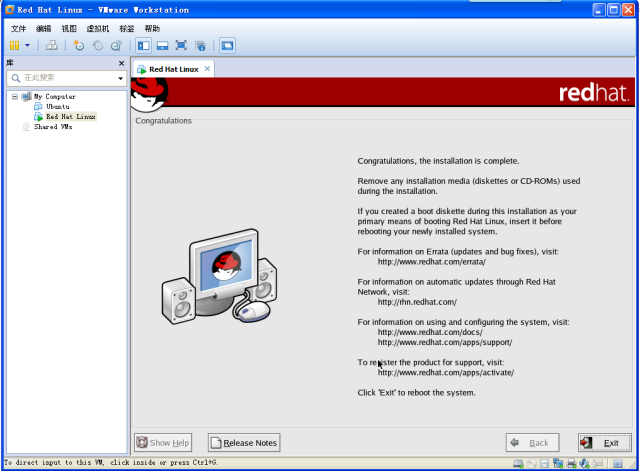Click the Congratulations panel heading

click(163, 121)
